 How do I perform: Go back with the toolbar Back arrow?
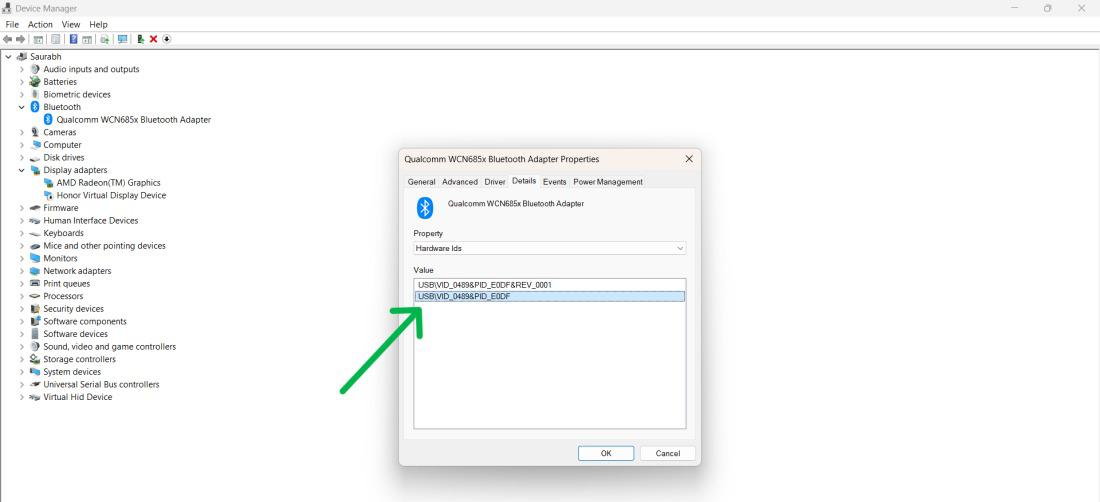[8, 39]
